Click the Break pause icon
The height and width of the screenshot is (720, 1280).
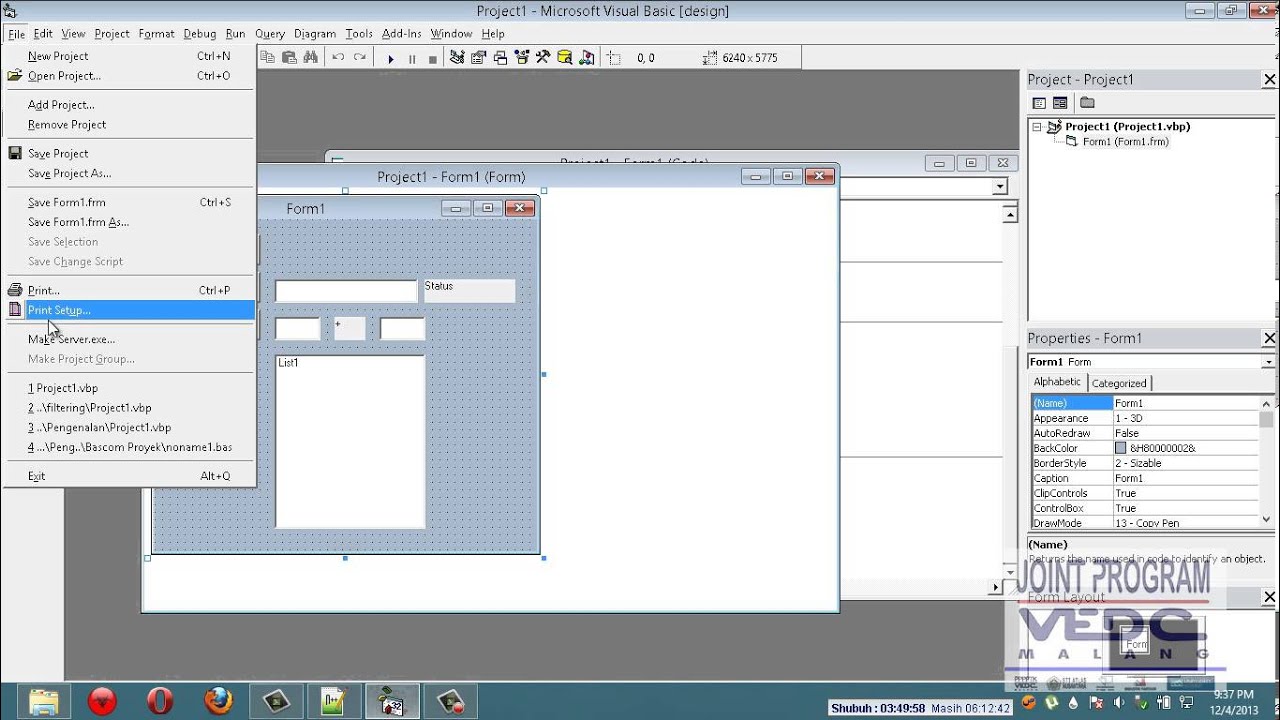click(412, 59)
